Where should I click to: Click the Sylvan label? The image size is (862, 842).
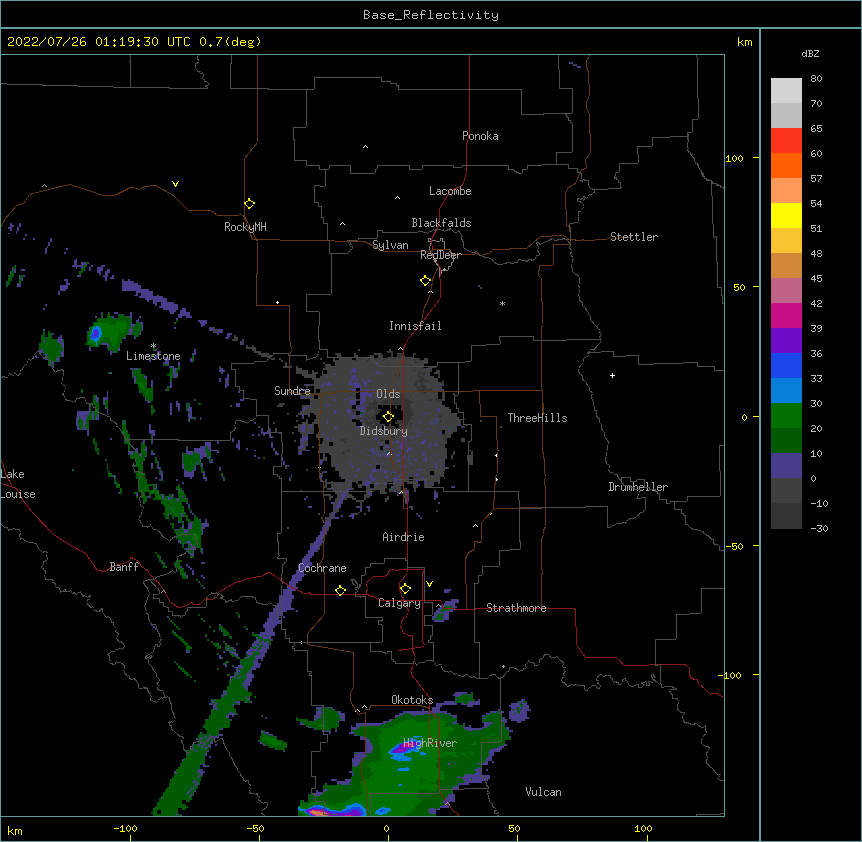(x=390, y=245)
